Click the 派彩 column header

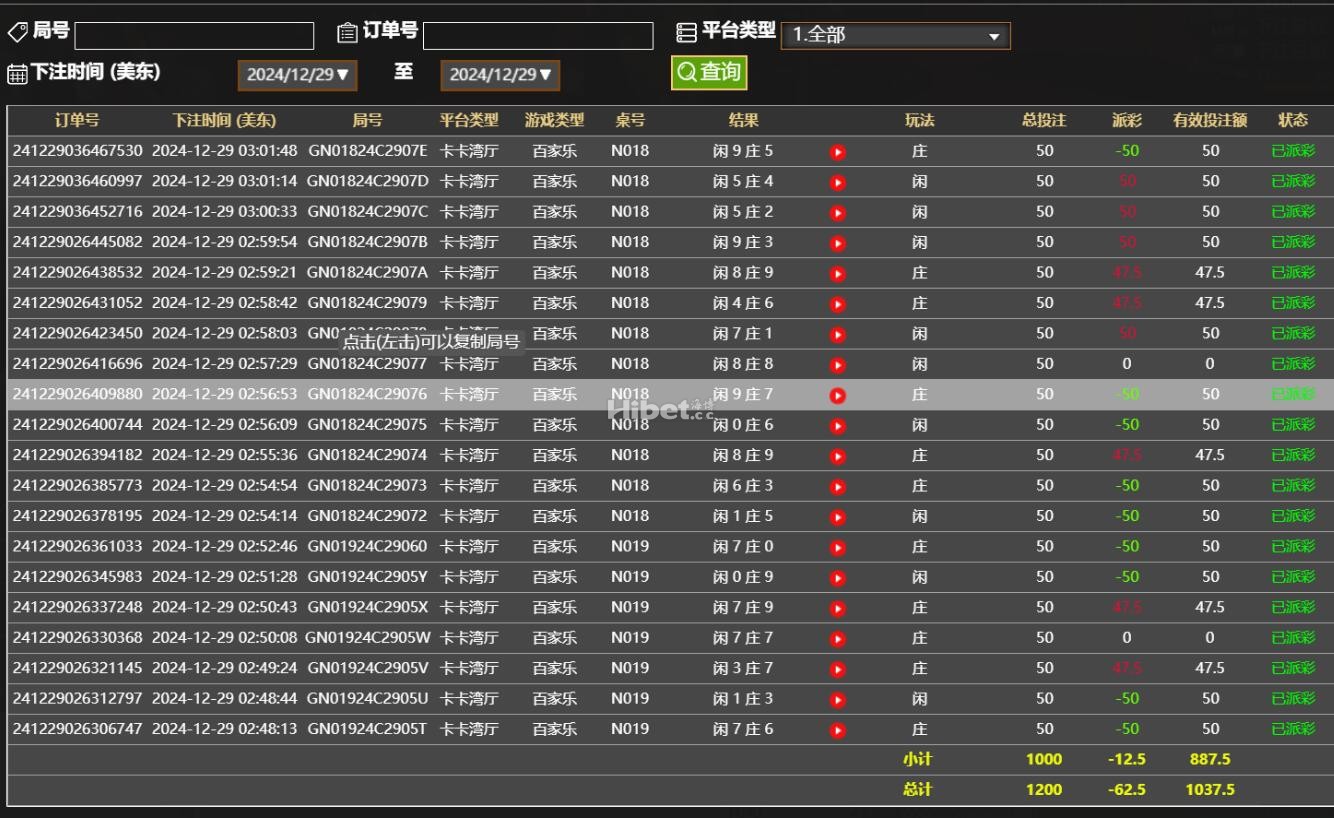point(1126,120)
